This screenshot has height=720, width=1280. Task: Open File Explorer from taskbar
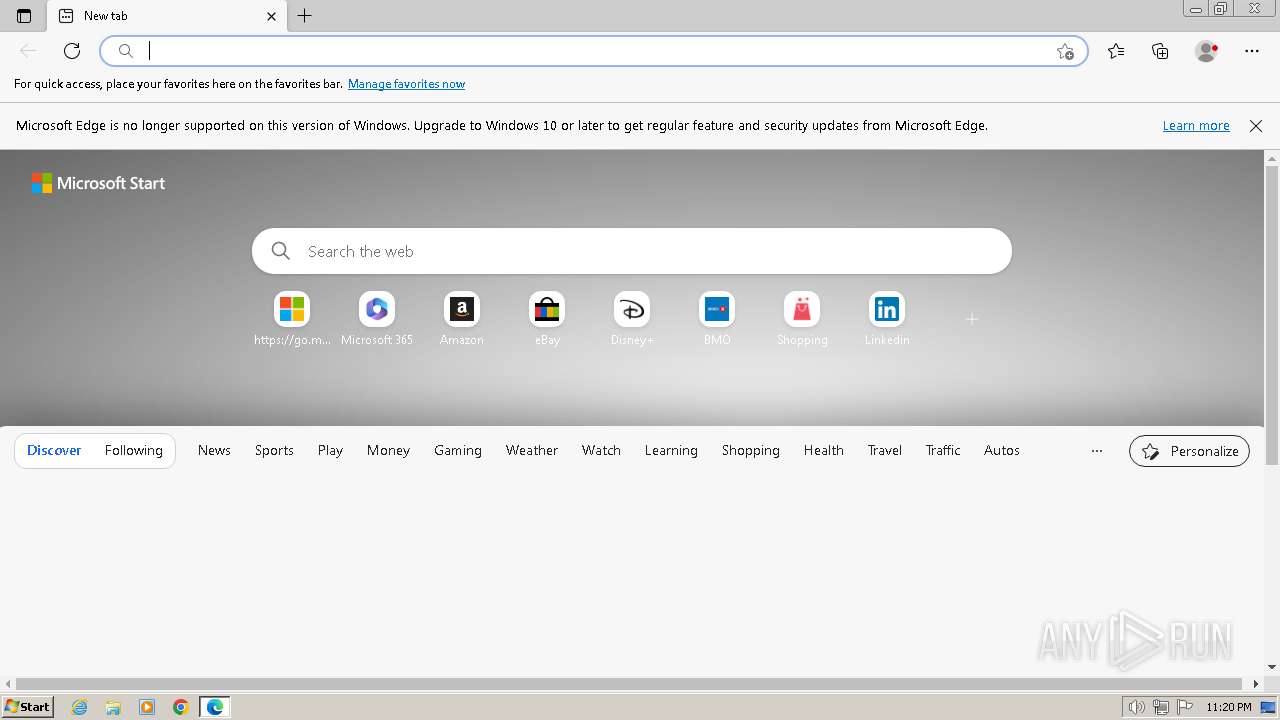[113, 707]
